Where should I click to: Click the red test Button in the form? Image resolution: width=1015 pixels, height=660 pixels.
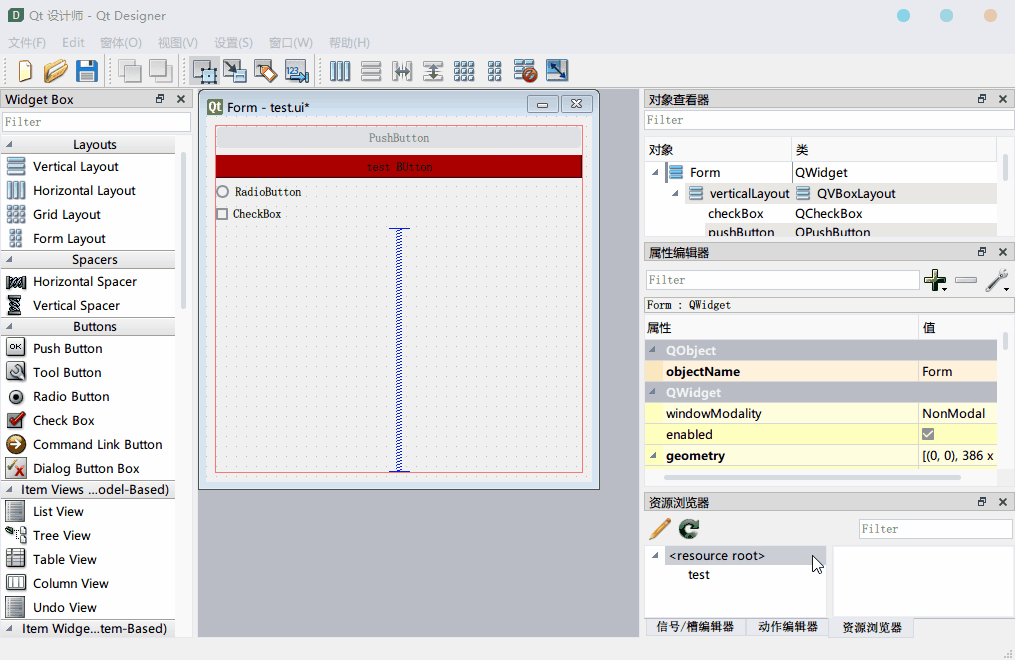[398, 166]
